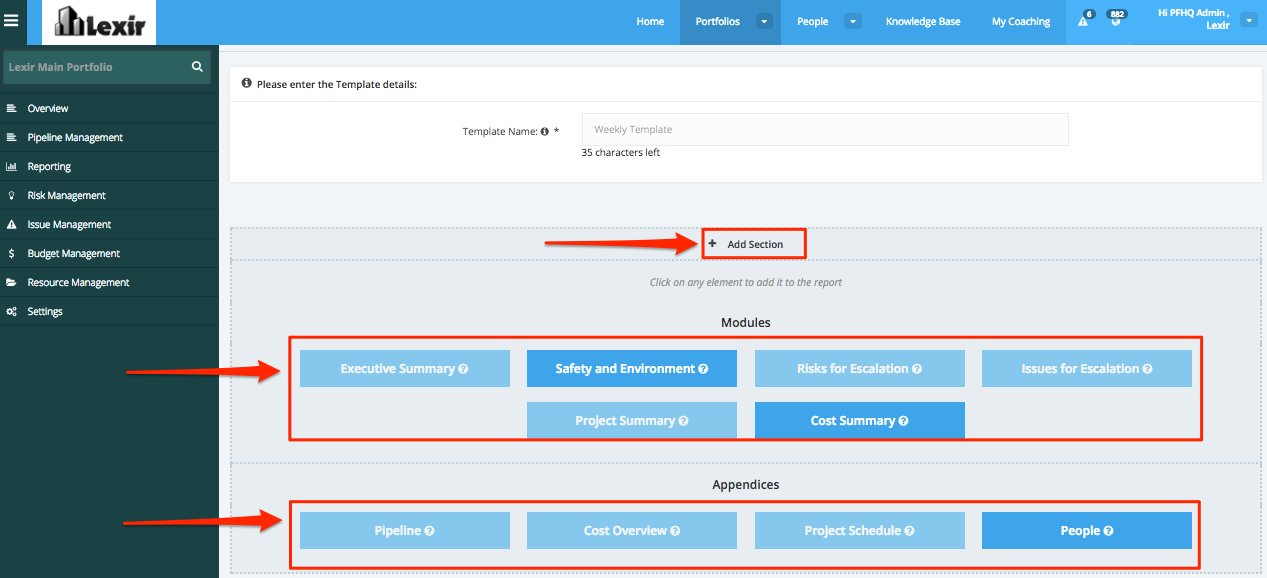Click the info icon beside Template Name
This screenshot has width=1267, height=578.
[545, 131]
